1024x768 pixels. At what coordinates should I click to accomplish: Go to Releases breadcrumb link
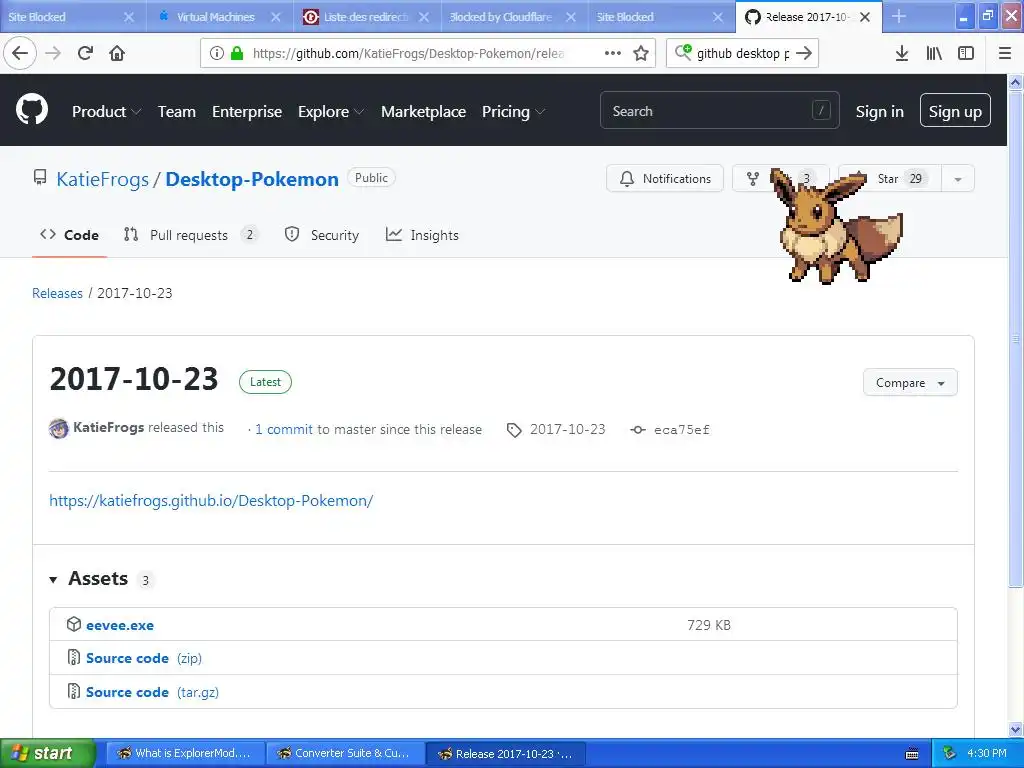(57, 293)
